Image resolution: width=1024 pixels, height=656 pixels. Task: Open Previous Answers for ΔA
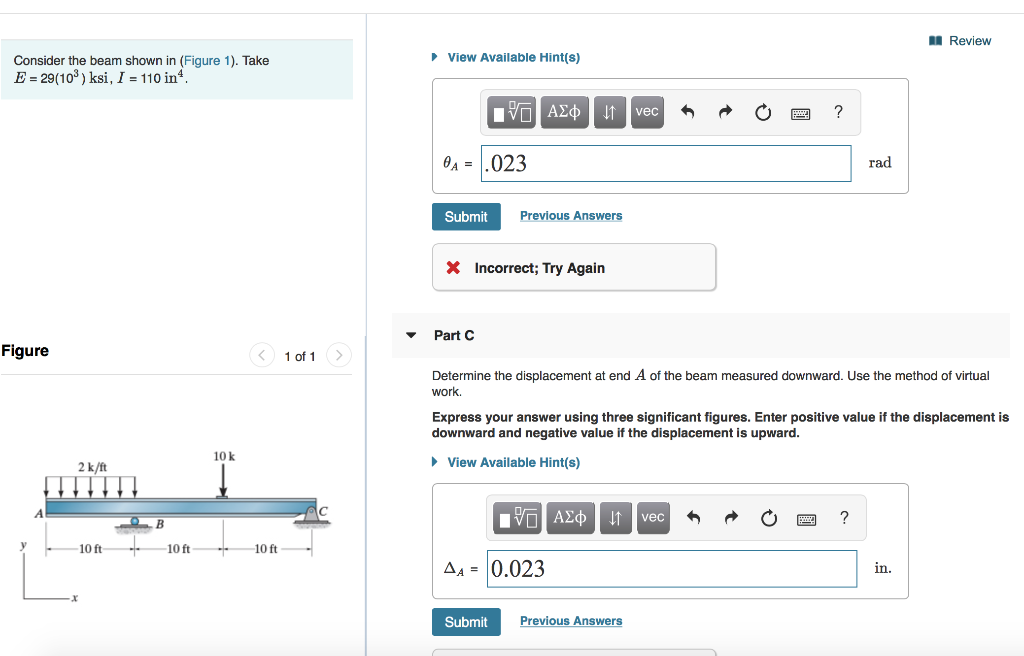[x=571, y=621]
